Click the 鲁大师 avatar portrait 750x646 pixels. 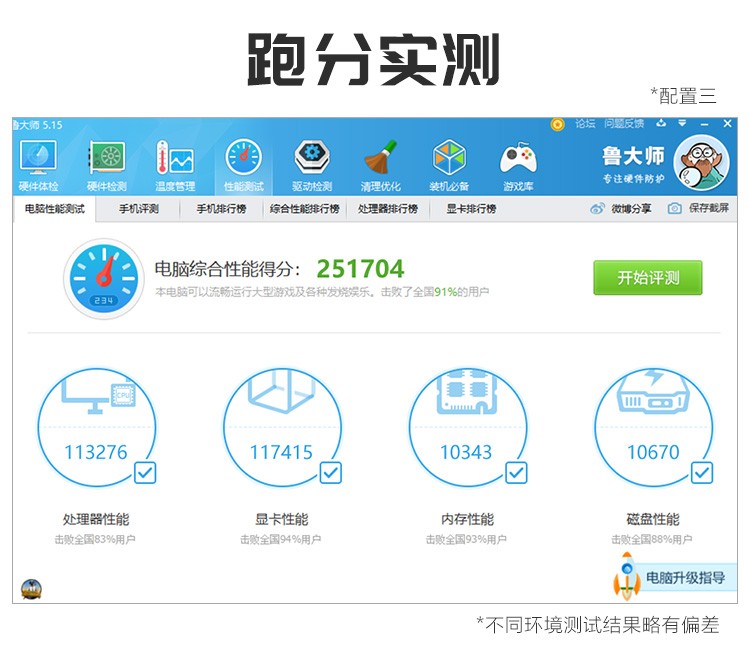(702, 163)
